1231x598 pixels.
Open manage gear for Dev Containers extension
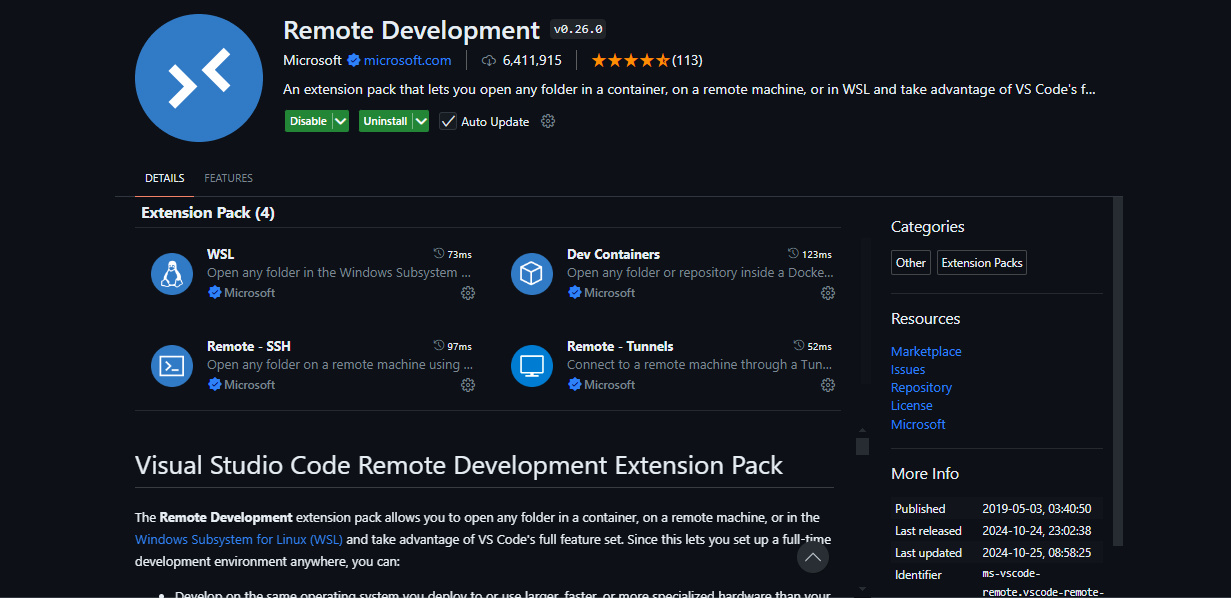828,293
